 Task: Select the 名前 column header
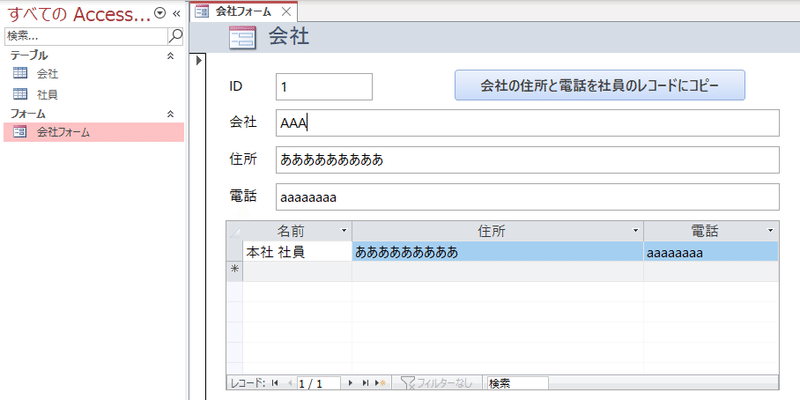coord(291,231)
